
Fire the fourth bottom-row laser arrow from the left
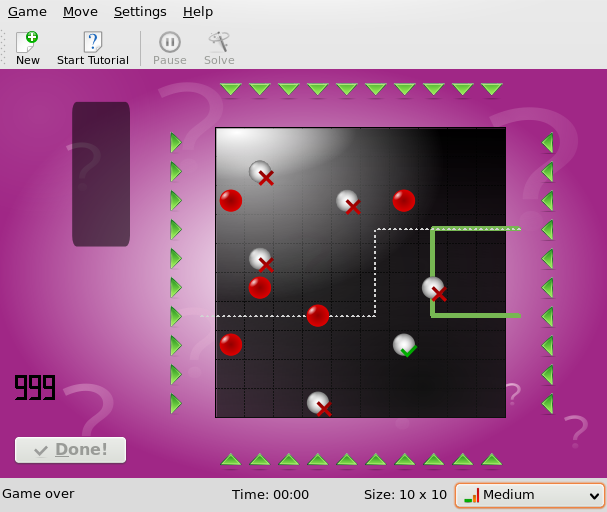click(318, 459)
